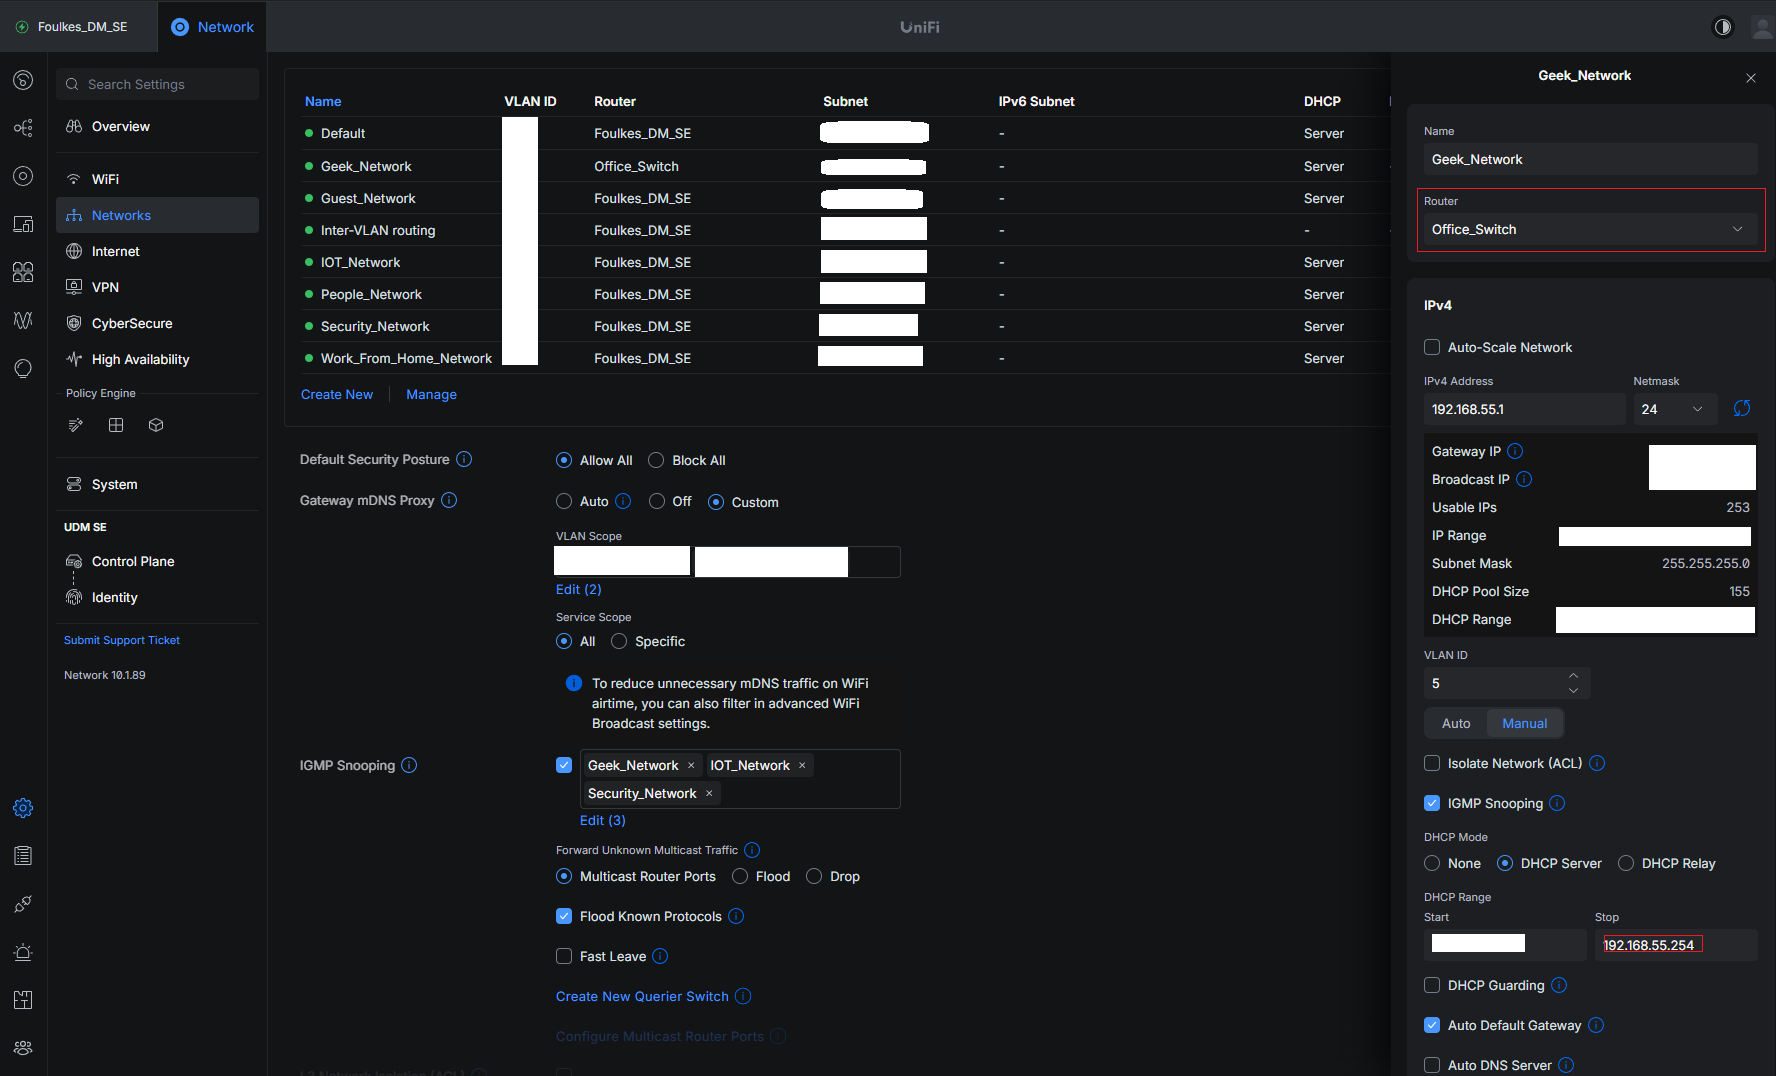Open the UniFi Devices page

[23, 176]
